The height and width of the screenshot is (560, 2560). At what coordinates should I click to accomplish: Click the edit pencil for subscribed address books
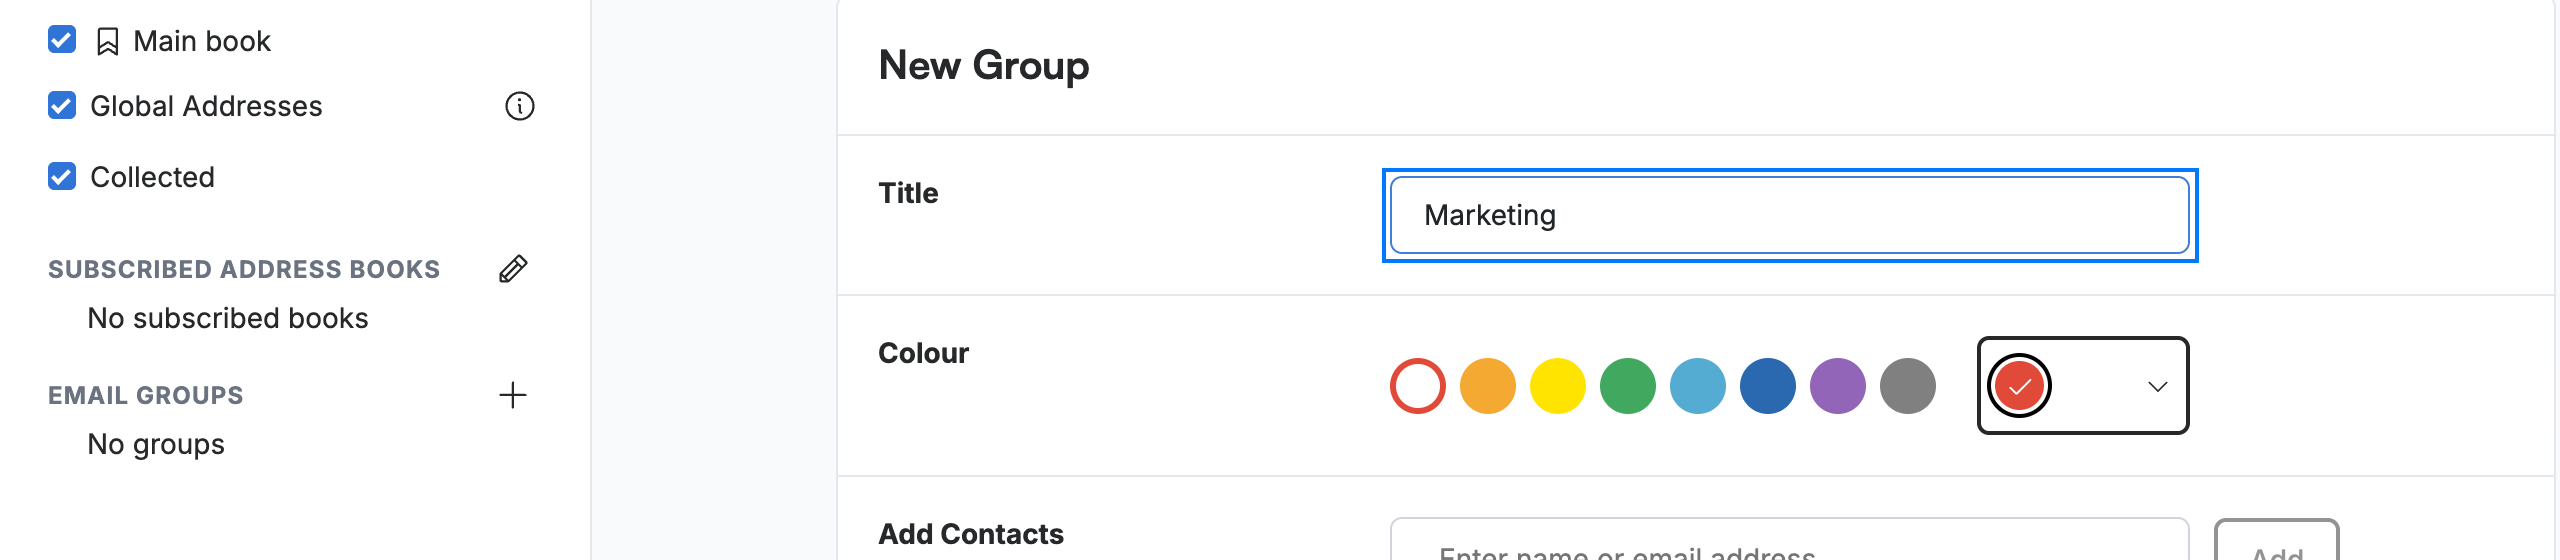(x=513, y=269)
